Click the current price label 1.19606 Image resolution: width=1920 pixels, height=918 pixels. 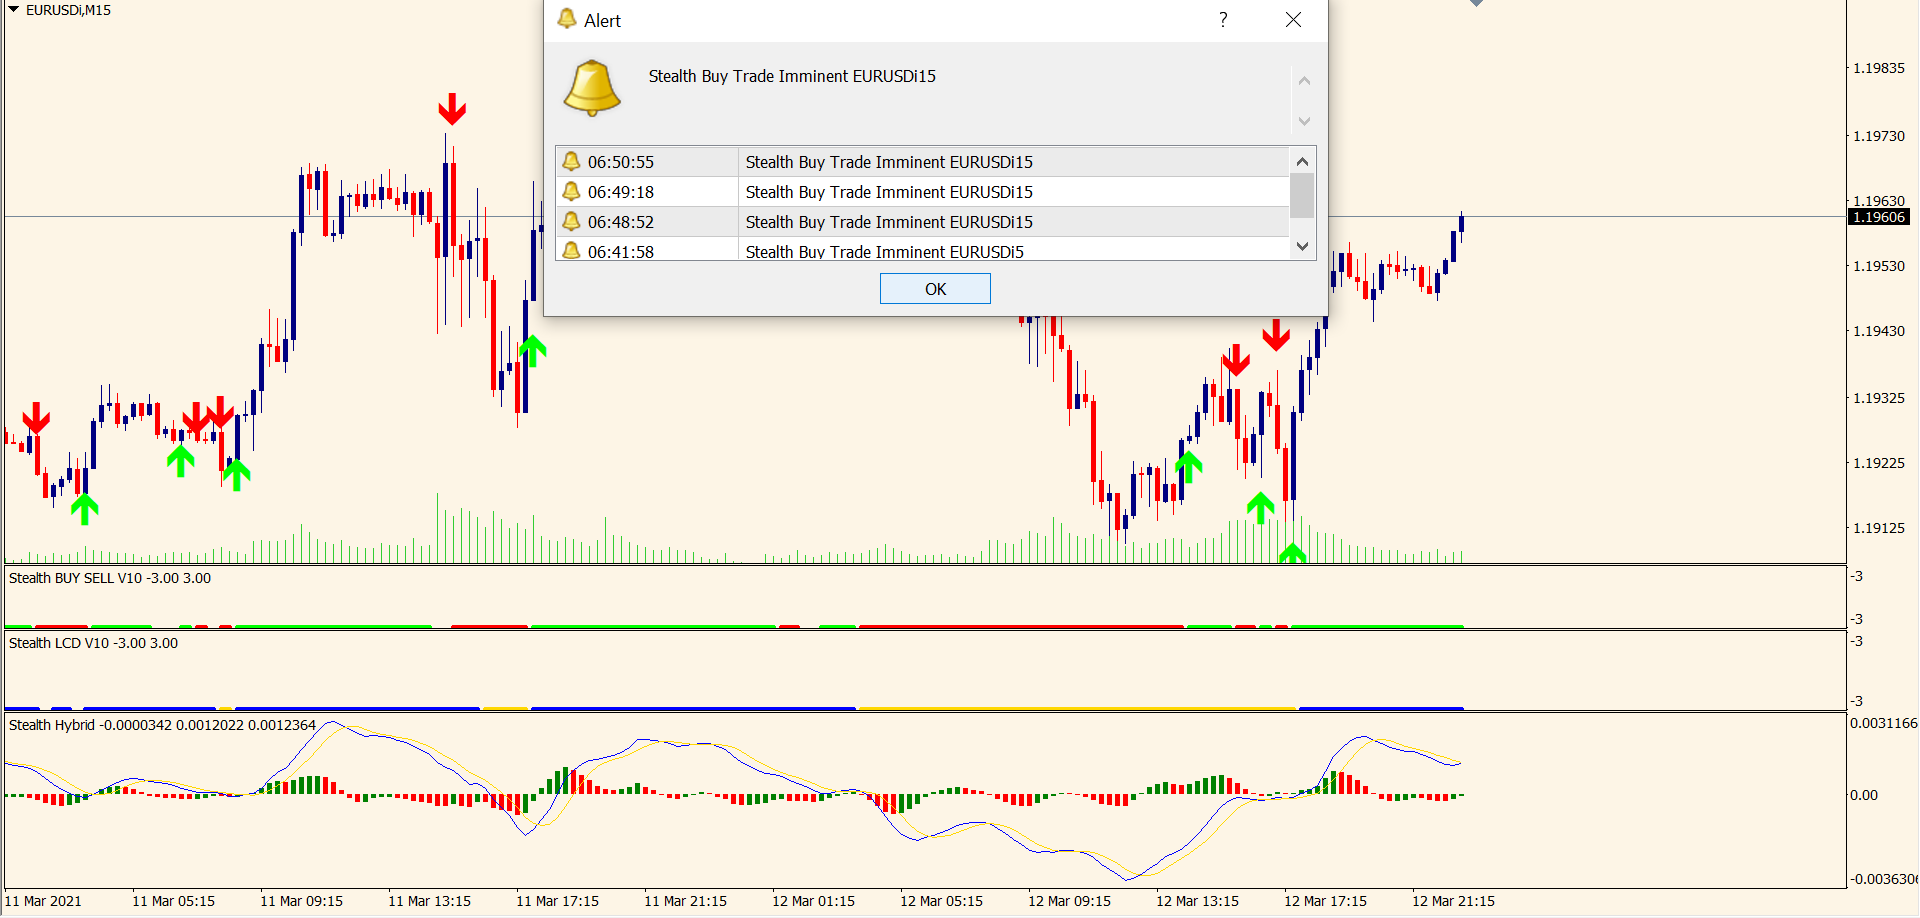coord(1878,217)
